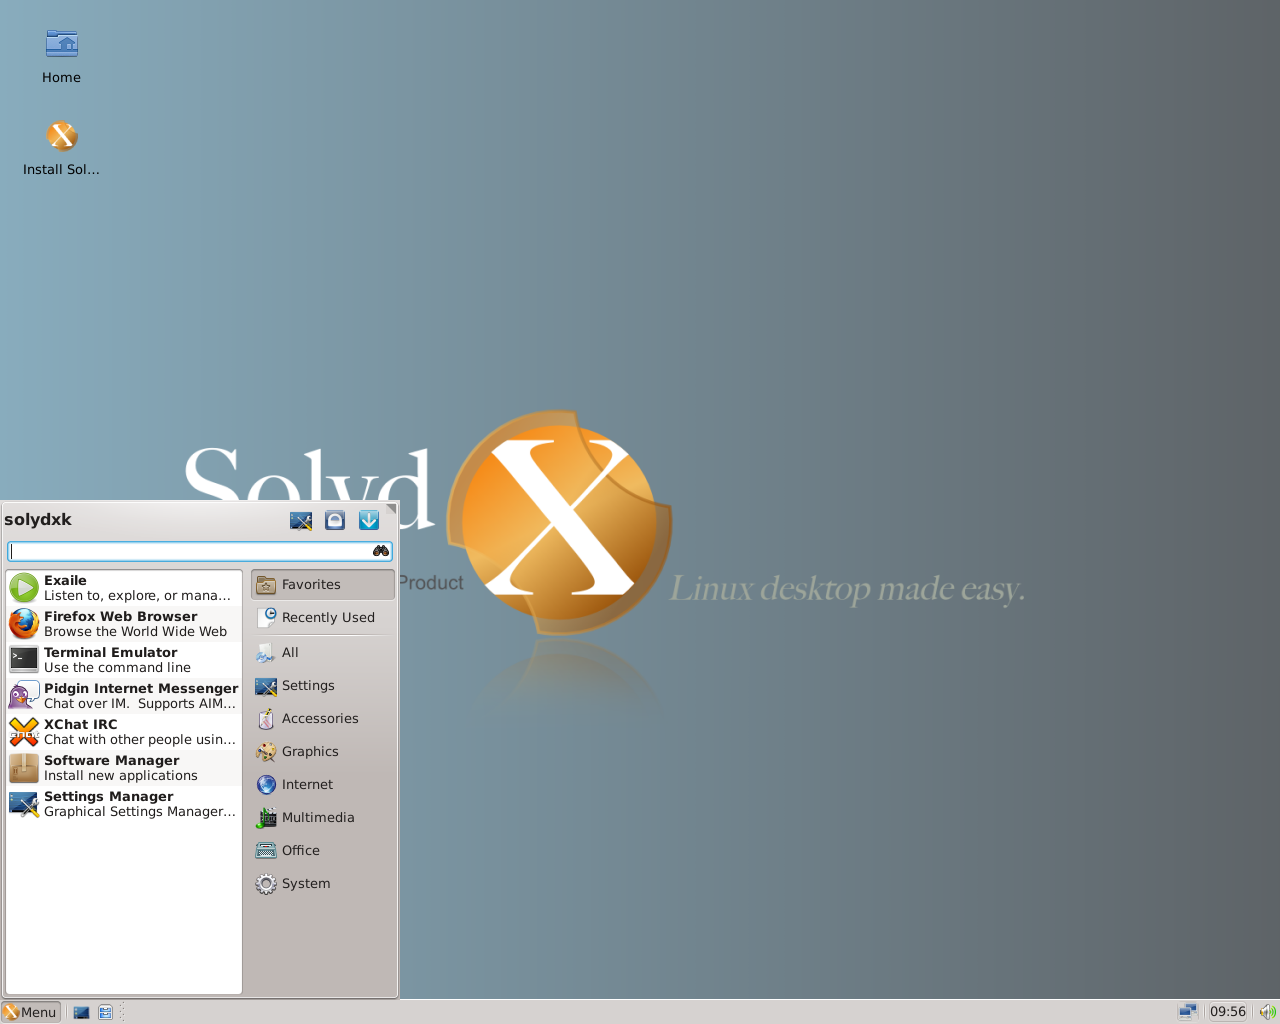The image size is (1280, 1024).
Task: Click the drawer cabinet icon in the panel
Action: [105, 1012]
